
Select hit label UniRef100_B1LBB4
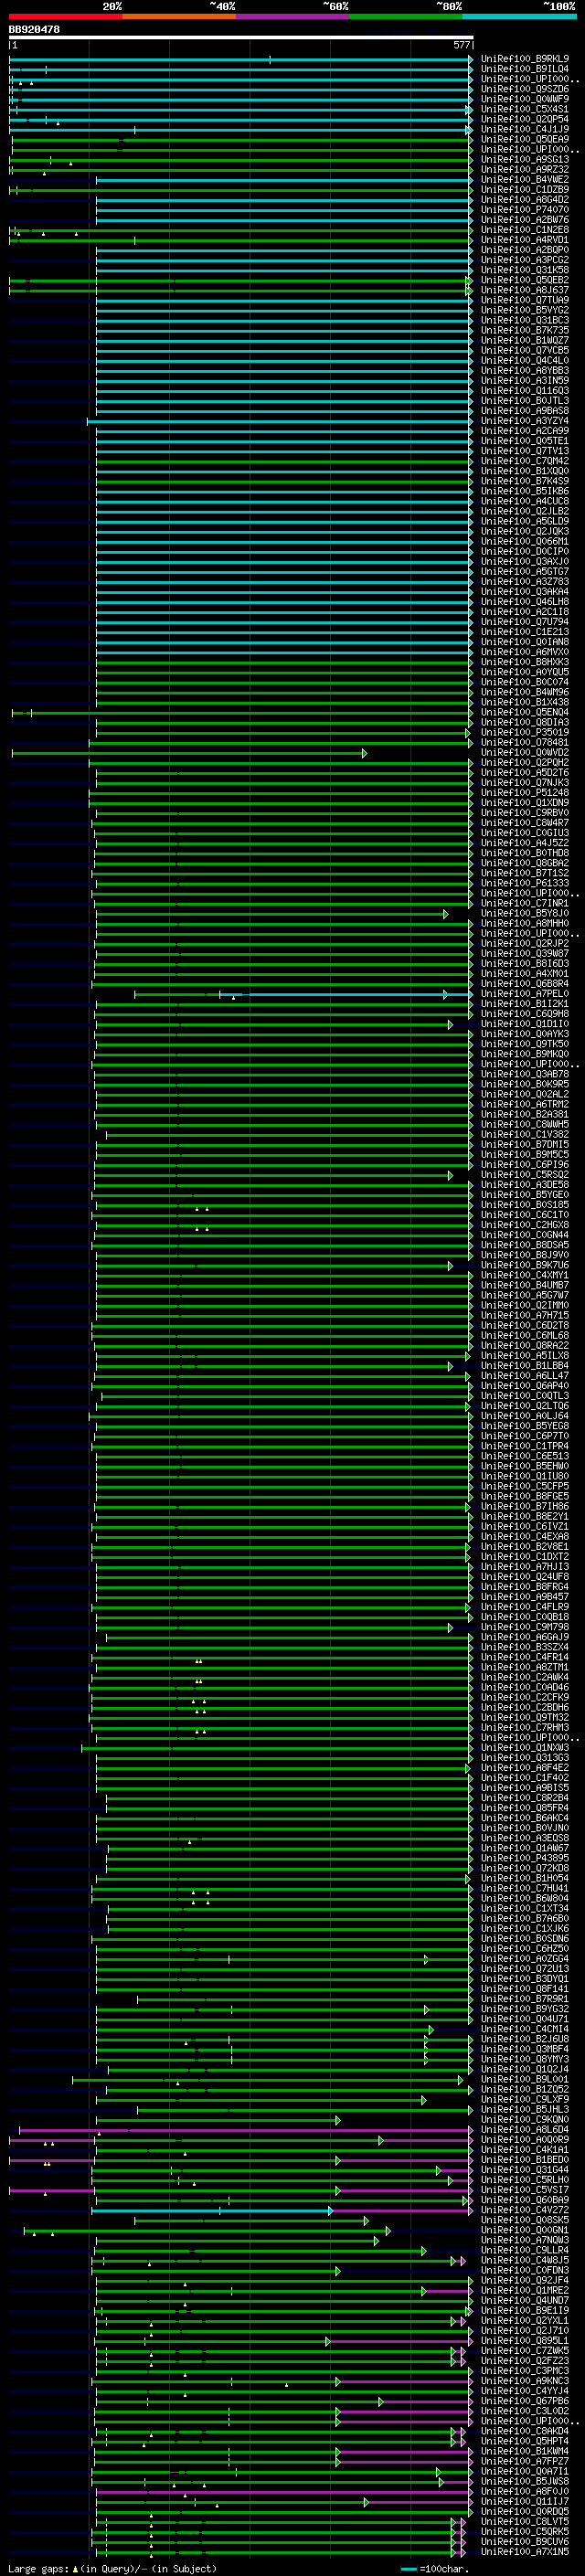point(525,1366)
